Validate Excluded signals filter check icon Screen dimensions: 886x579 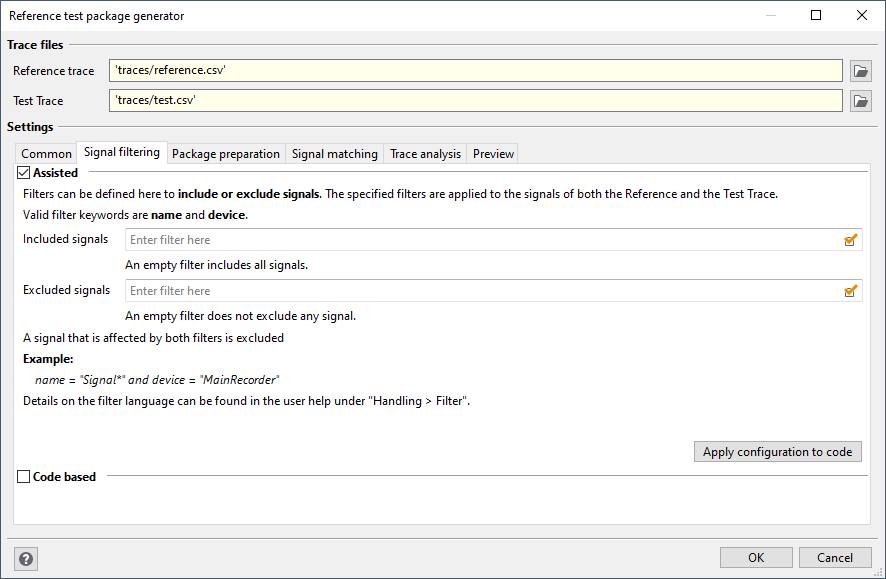point(850,291)
